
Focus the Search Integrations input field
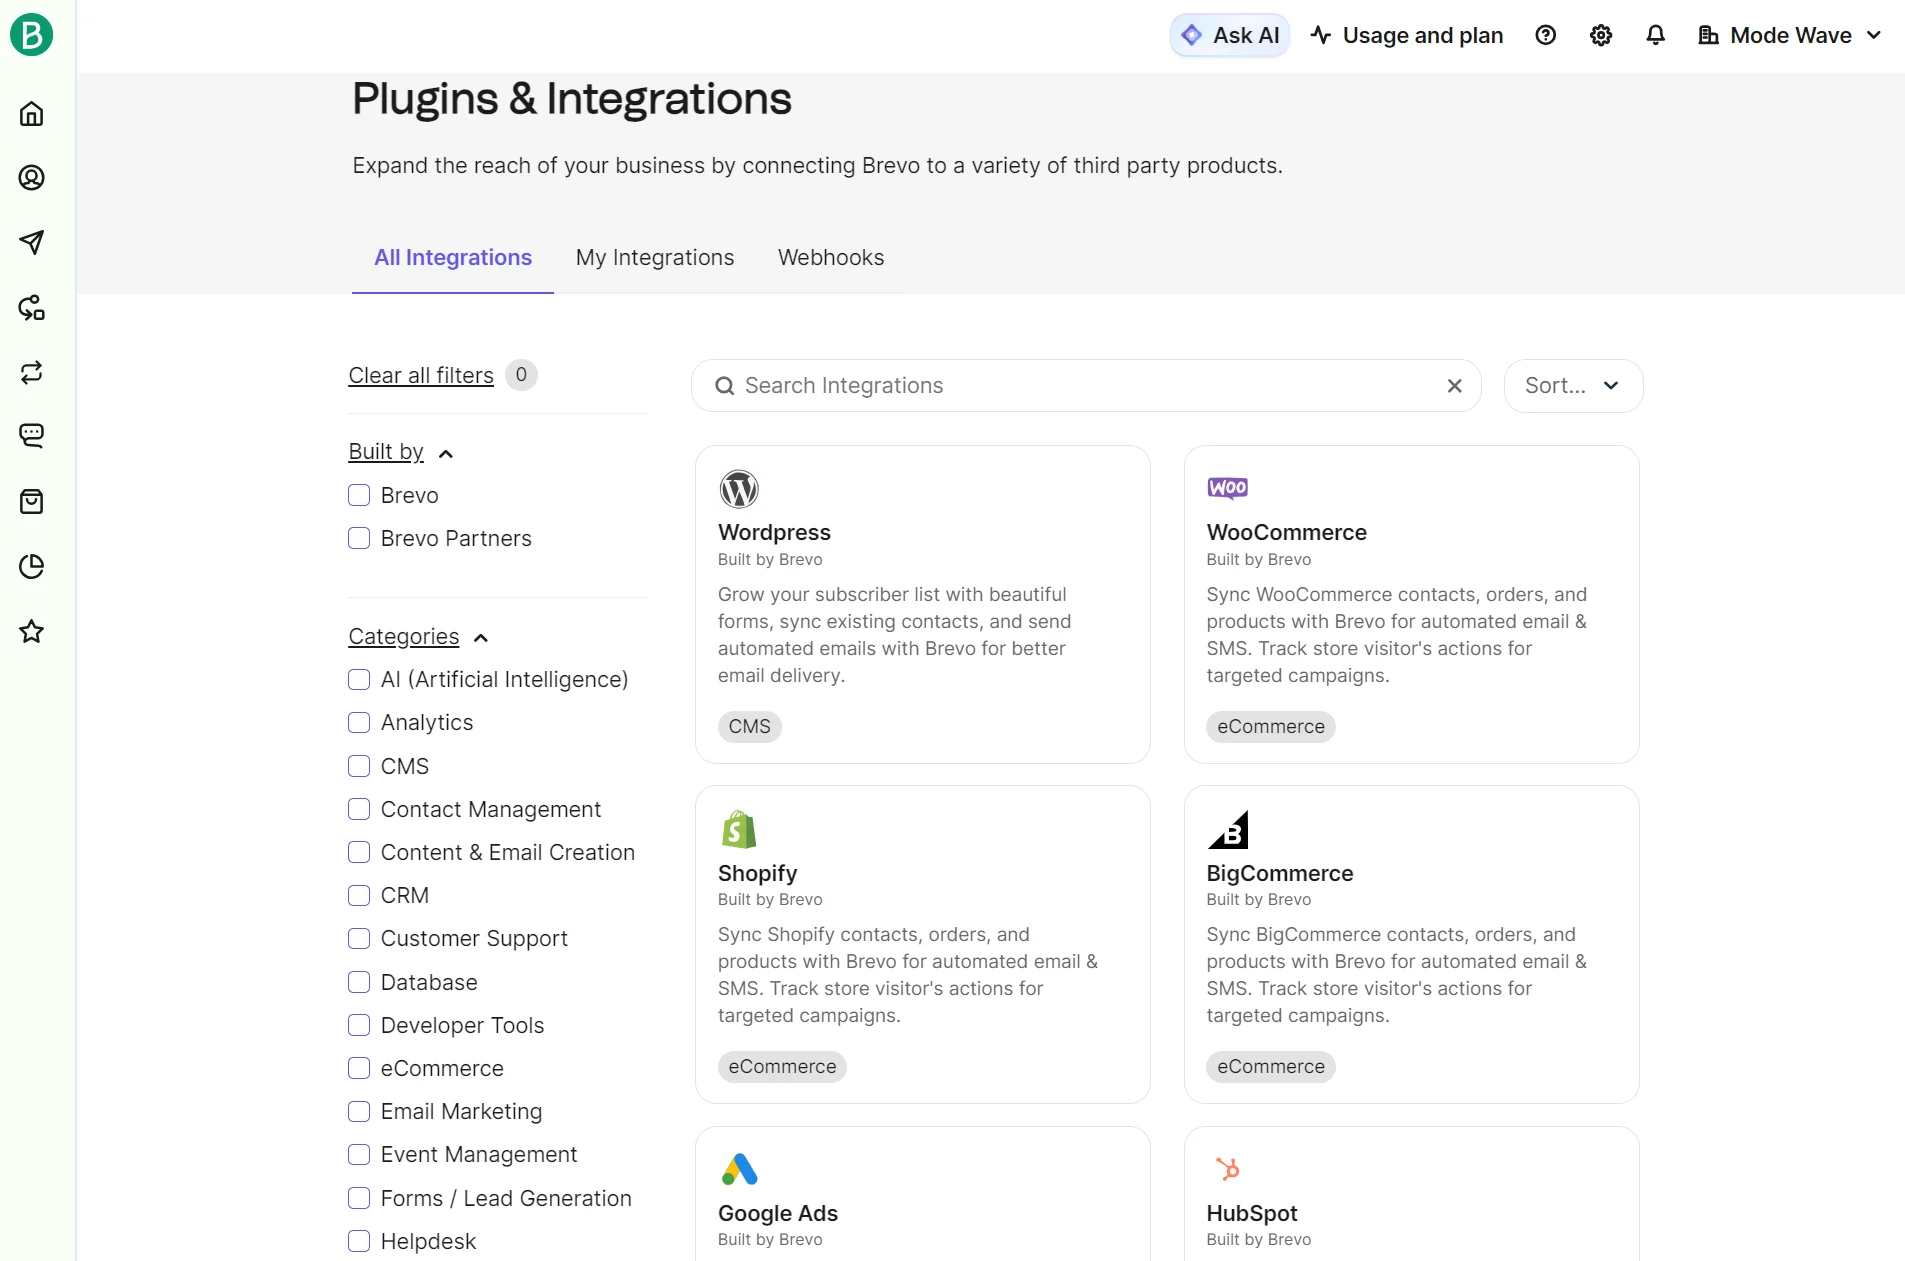[x=1086, y=386]
